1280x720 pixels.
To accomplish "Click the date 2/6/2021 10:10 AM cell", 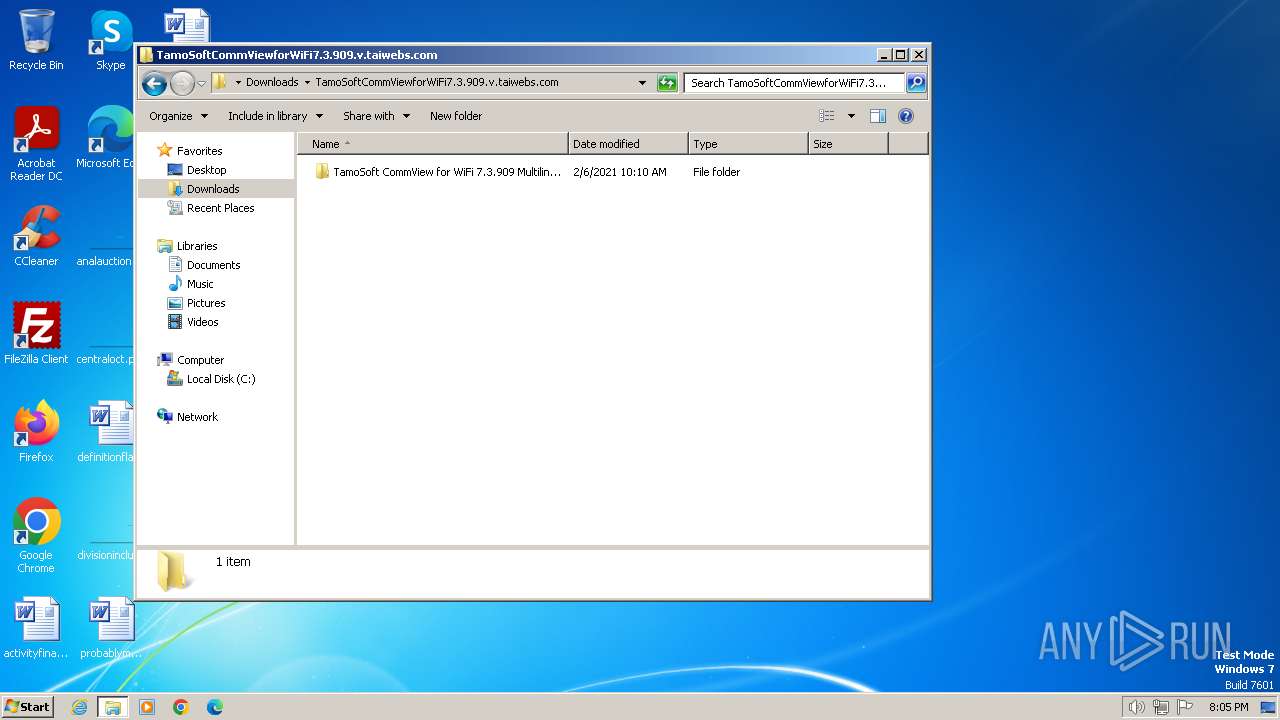I will coord(620,172).
